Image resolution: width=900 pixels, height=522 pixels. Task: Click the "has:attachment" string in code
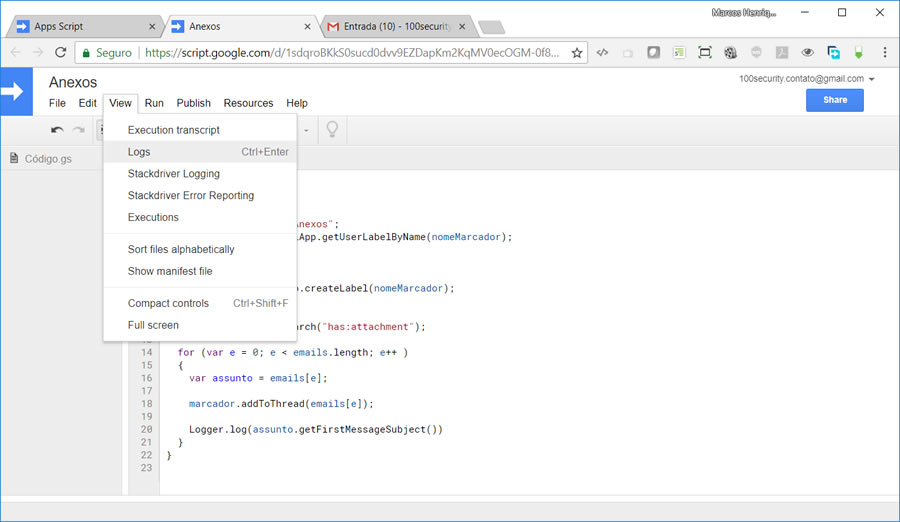click(368, 327)
